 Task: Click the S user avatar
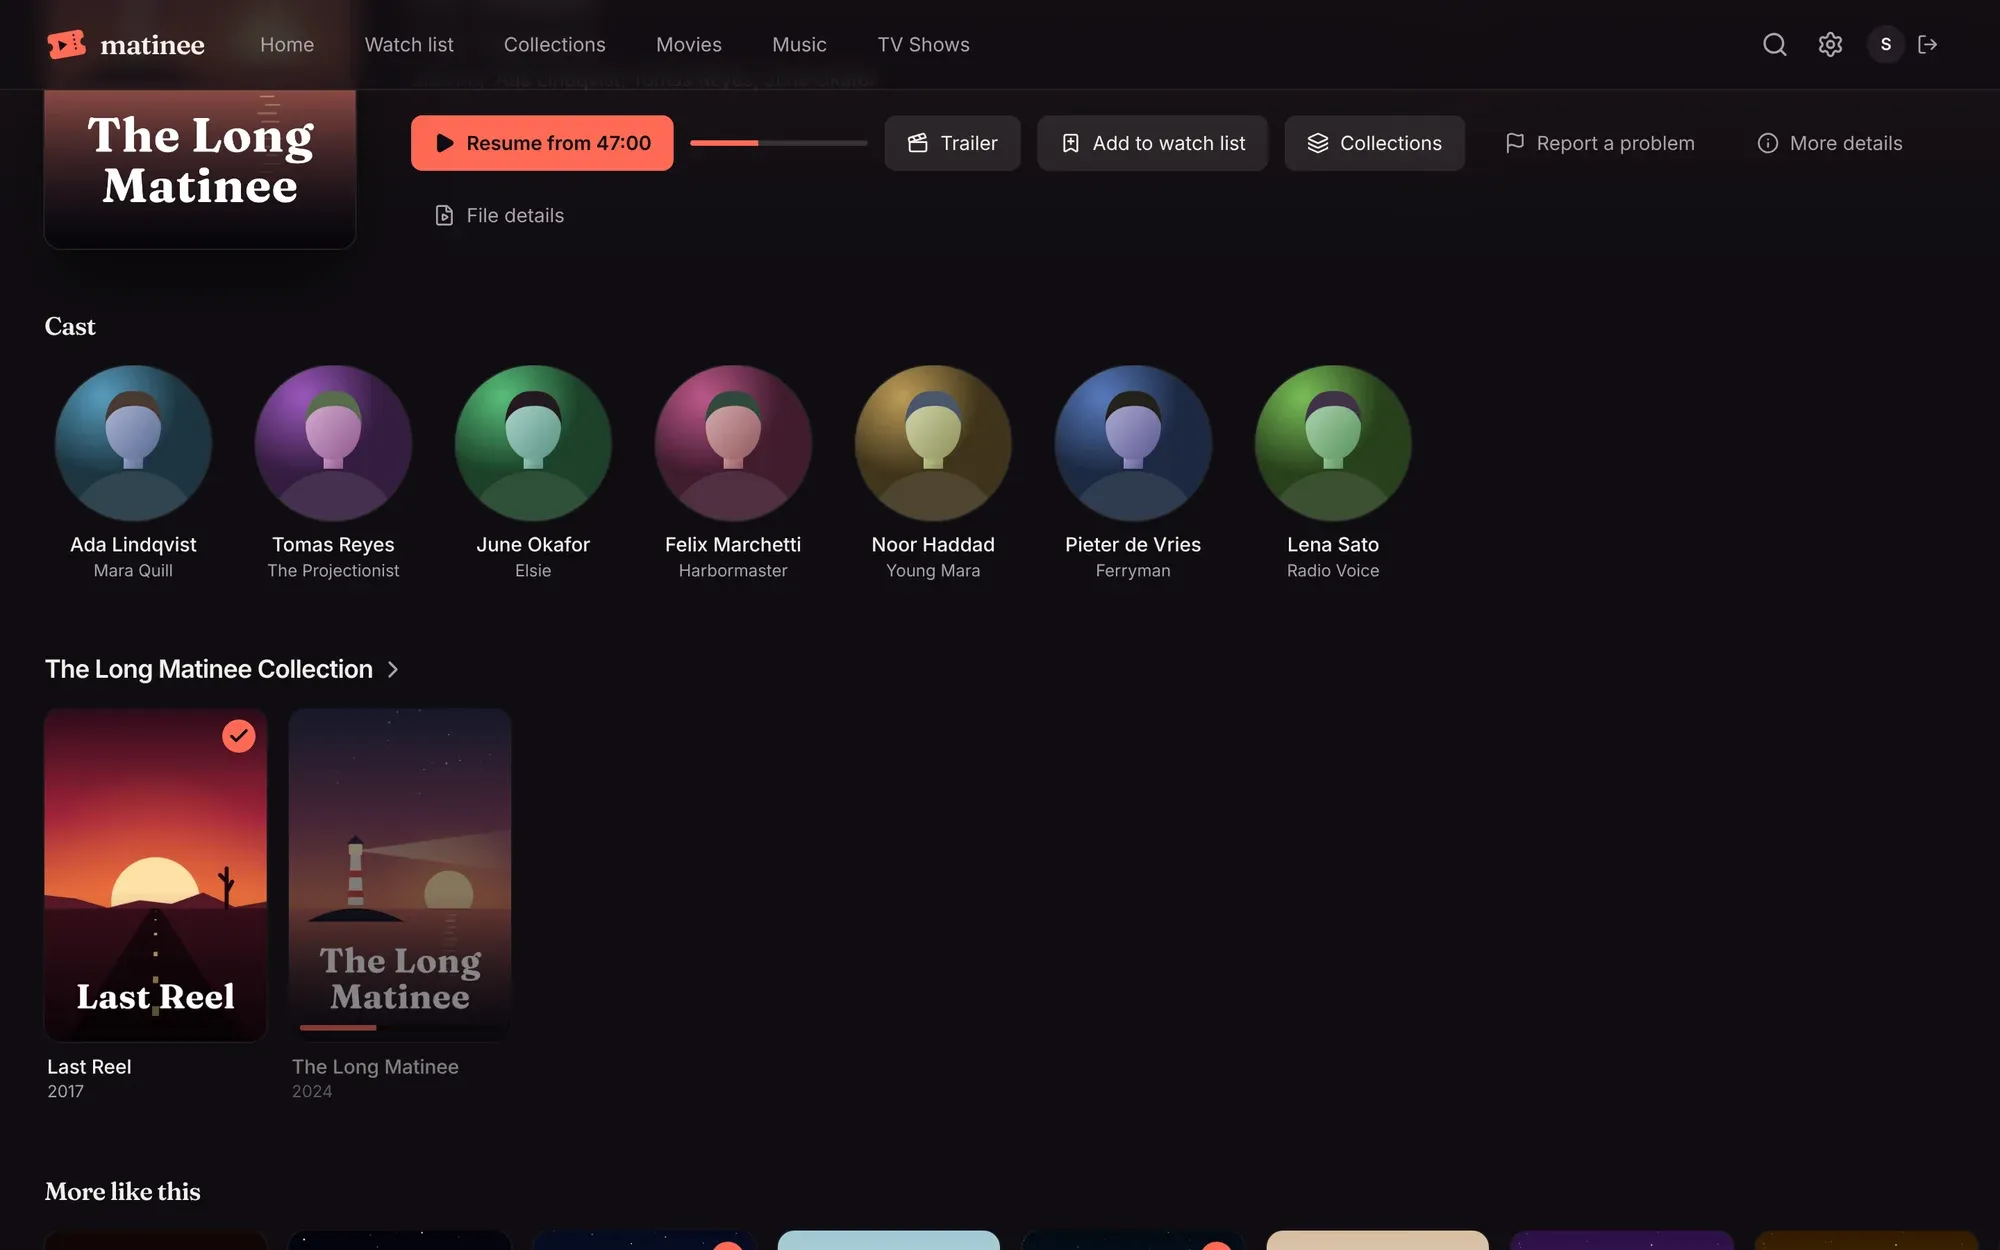click(1886, 44)
